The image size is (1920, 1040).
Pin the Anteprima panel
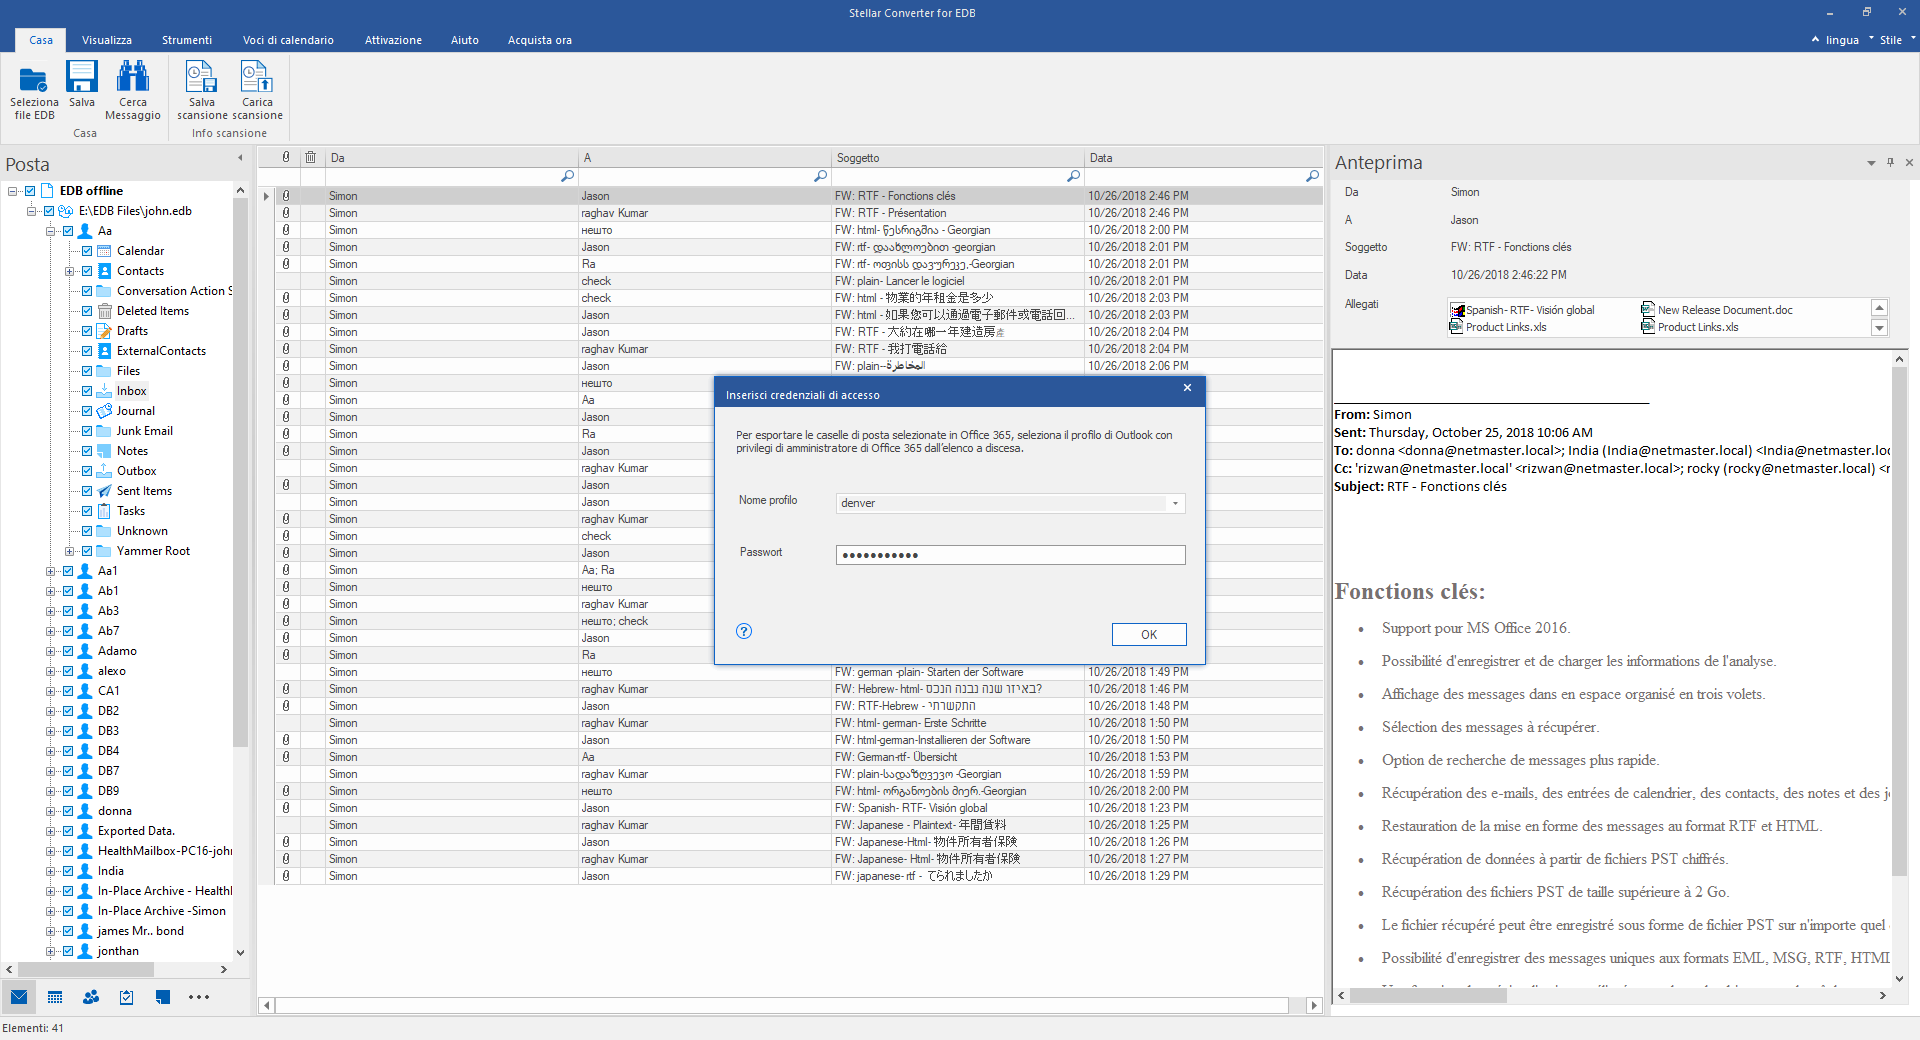pos(1890,162)
